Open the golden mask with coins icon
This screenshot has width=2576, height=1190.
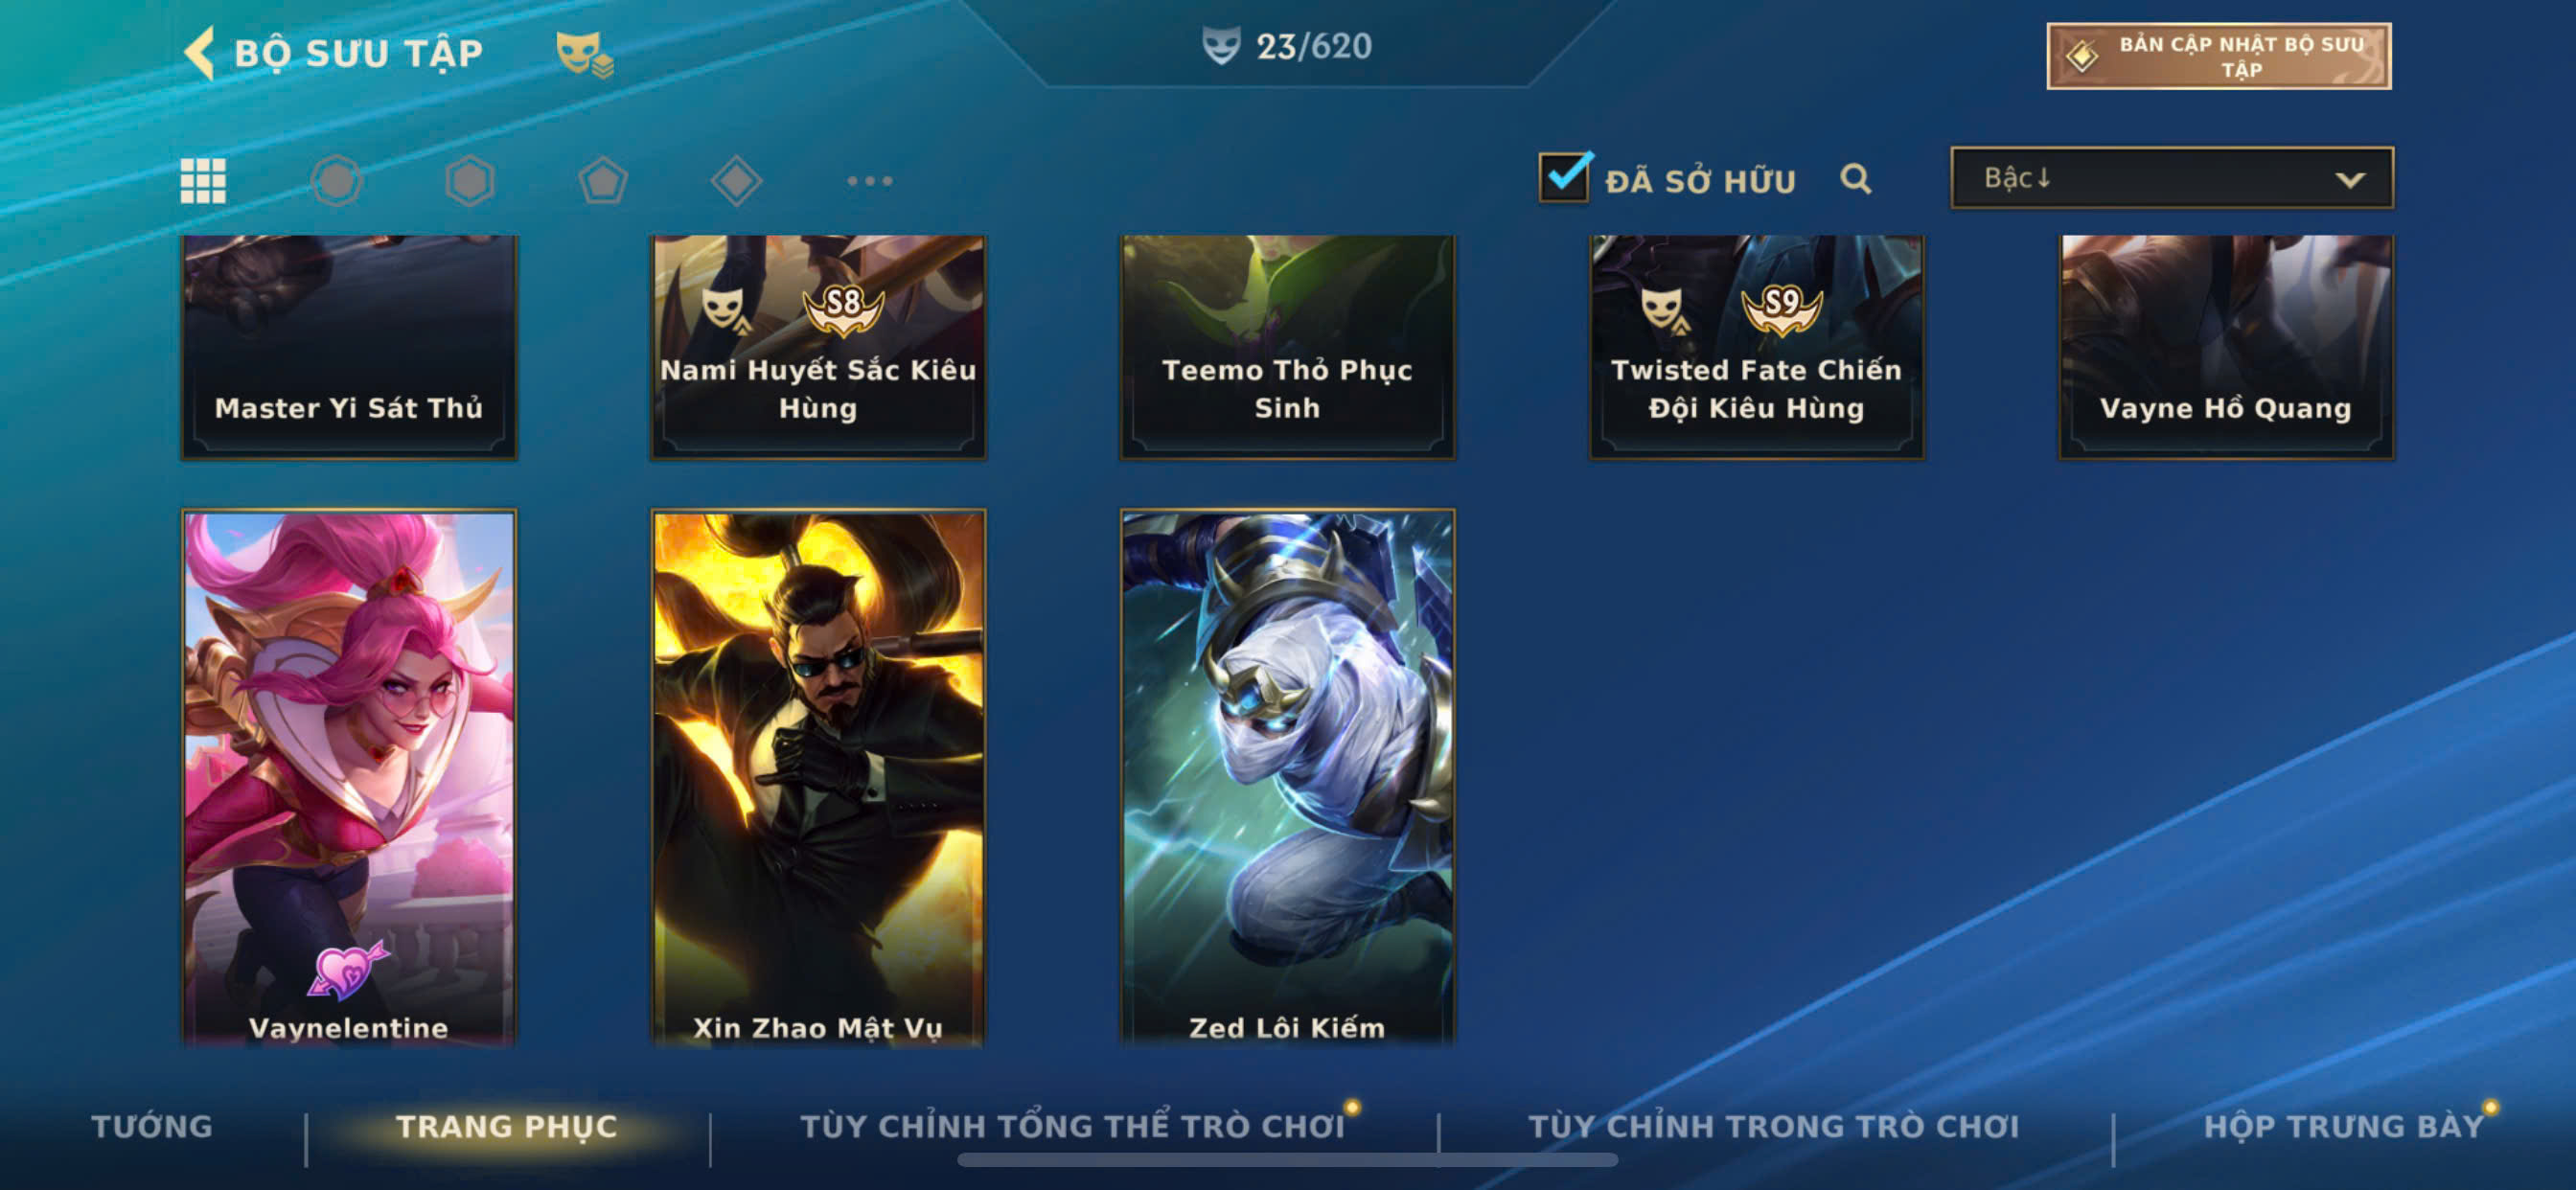[x=585, y=54]
